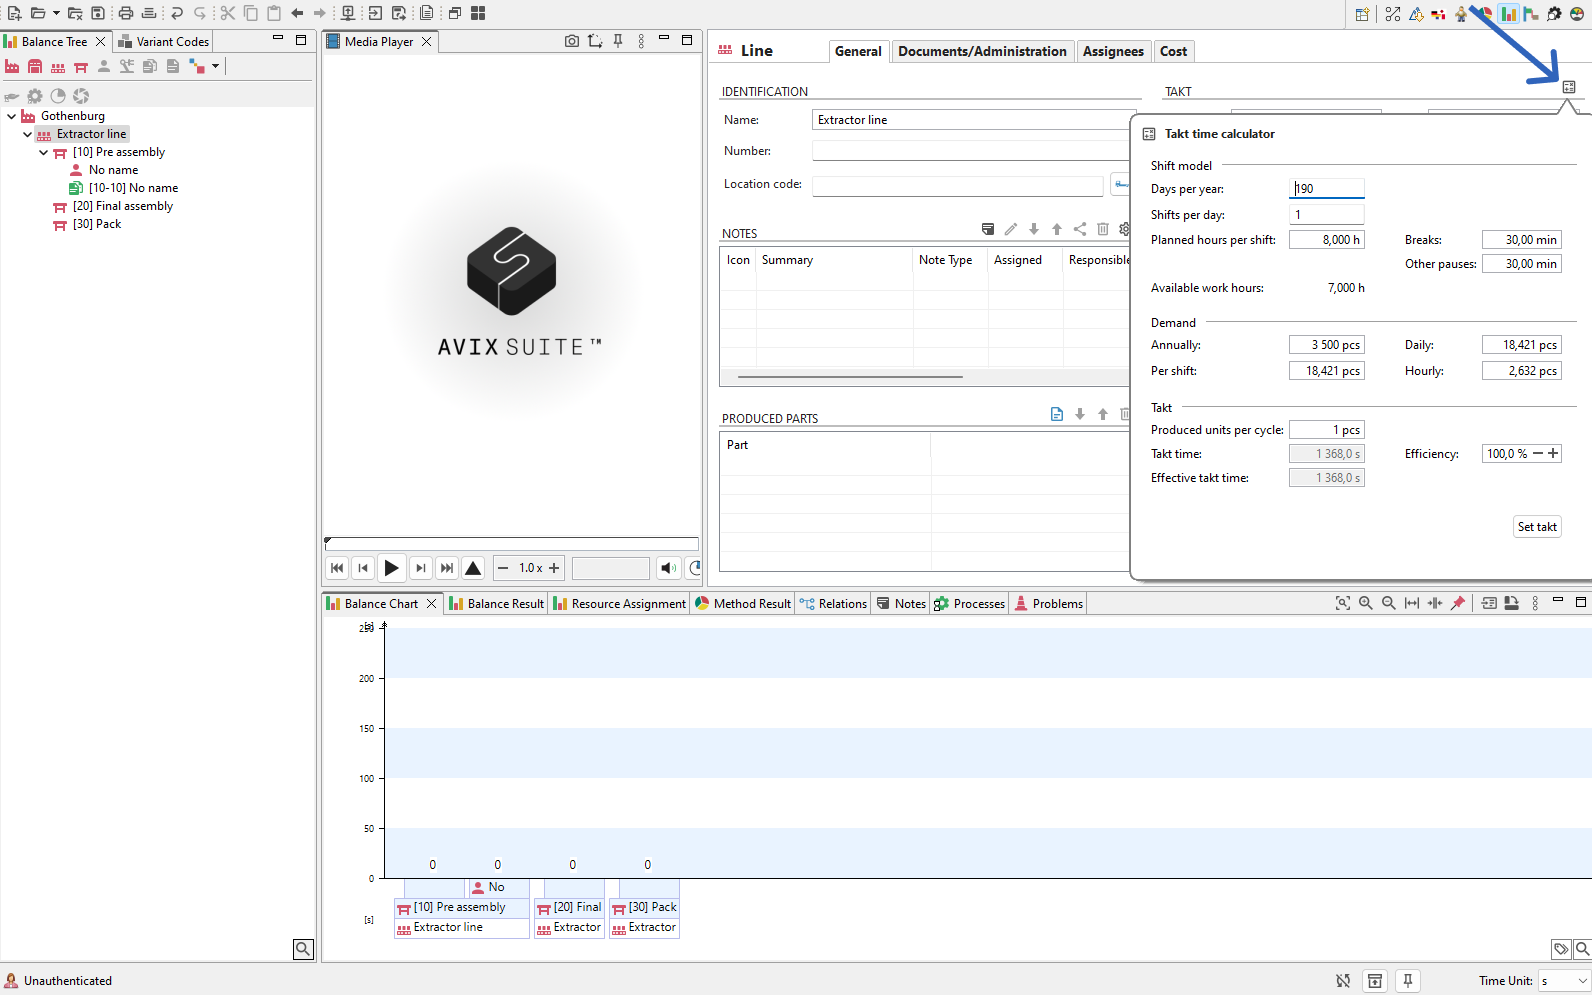Image resolution: width=1592 pixels, height=995 pixels.
Task: Click the media player snapshot camera icon
Action: [x=571, y=41]
